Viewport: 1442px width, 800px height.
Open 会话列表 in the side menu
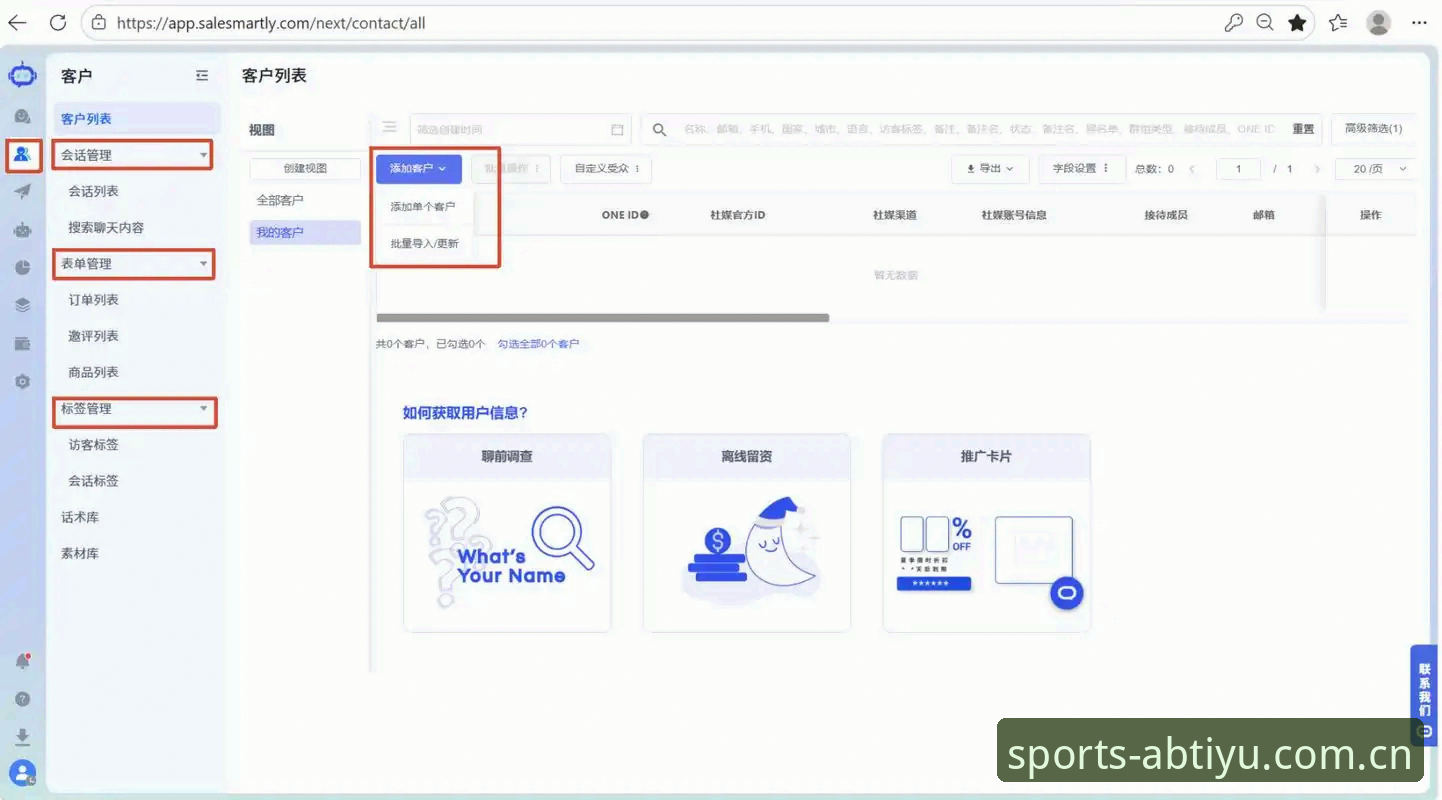94,191
